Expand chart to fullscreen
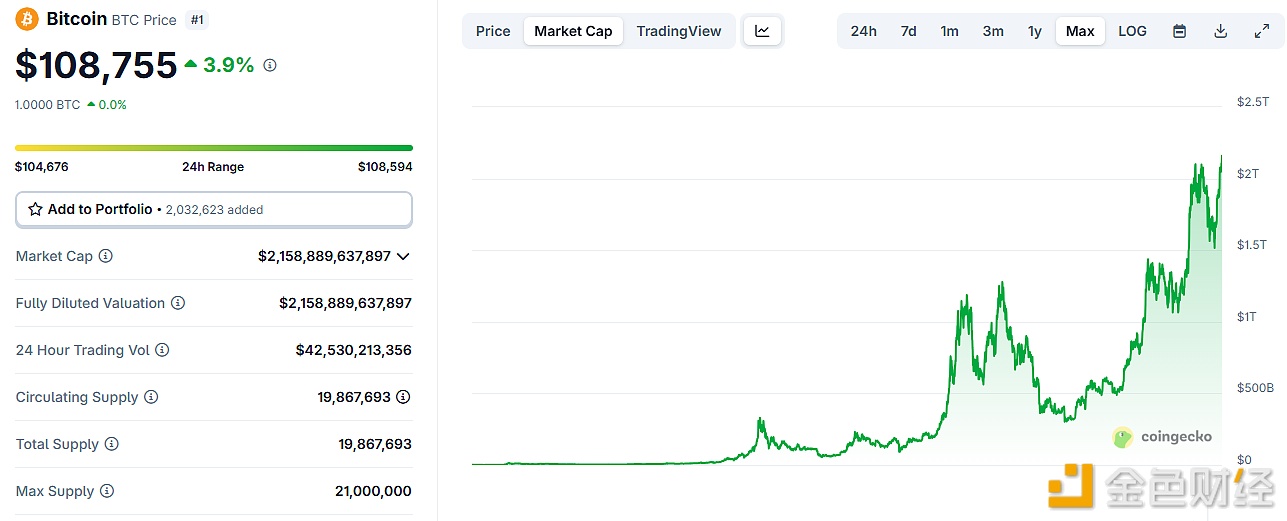The height and width of the screenshot is (521, 1287). point(1262,31)
